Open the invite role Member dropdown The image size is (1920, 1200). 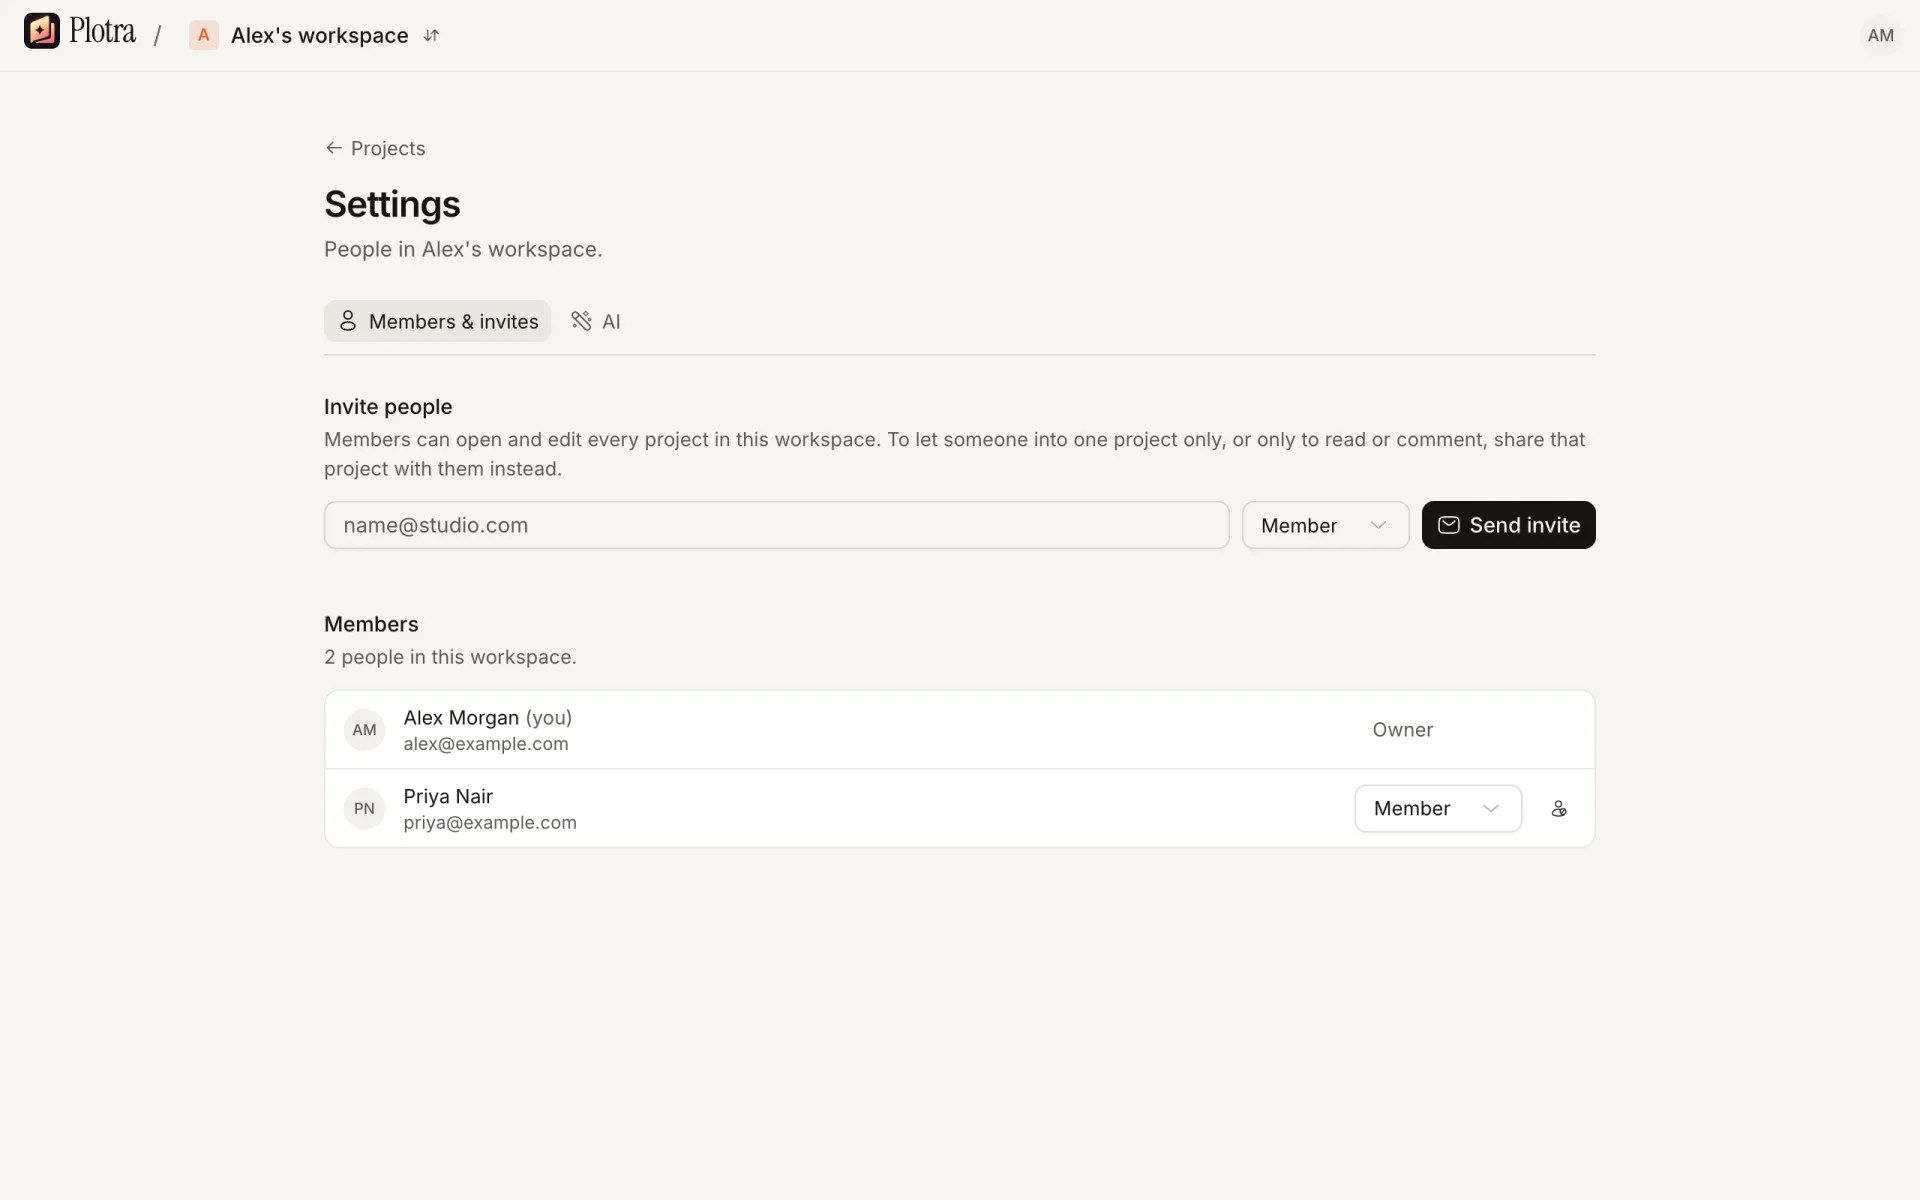point(1325,525)
